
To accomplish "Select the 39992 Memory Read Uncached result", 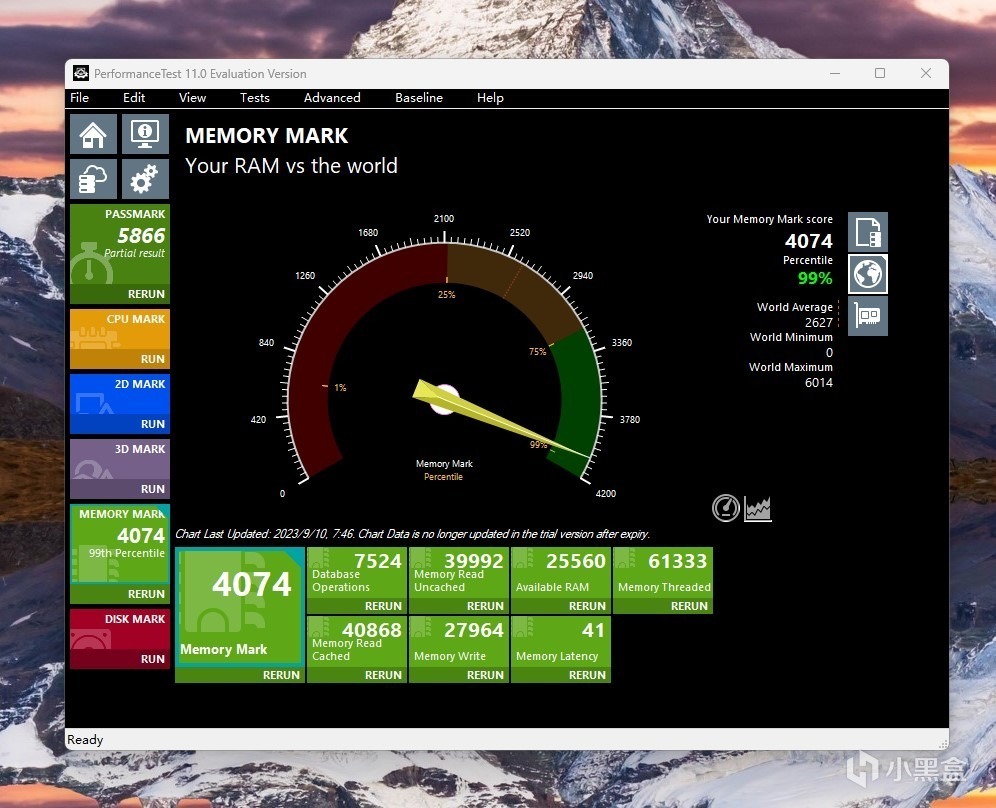I will click(x=459, y=573).
